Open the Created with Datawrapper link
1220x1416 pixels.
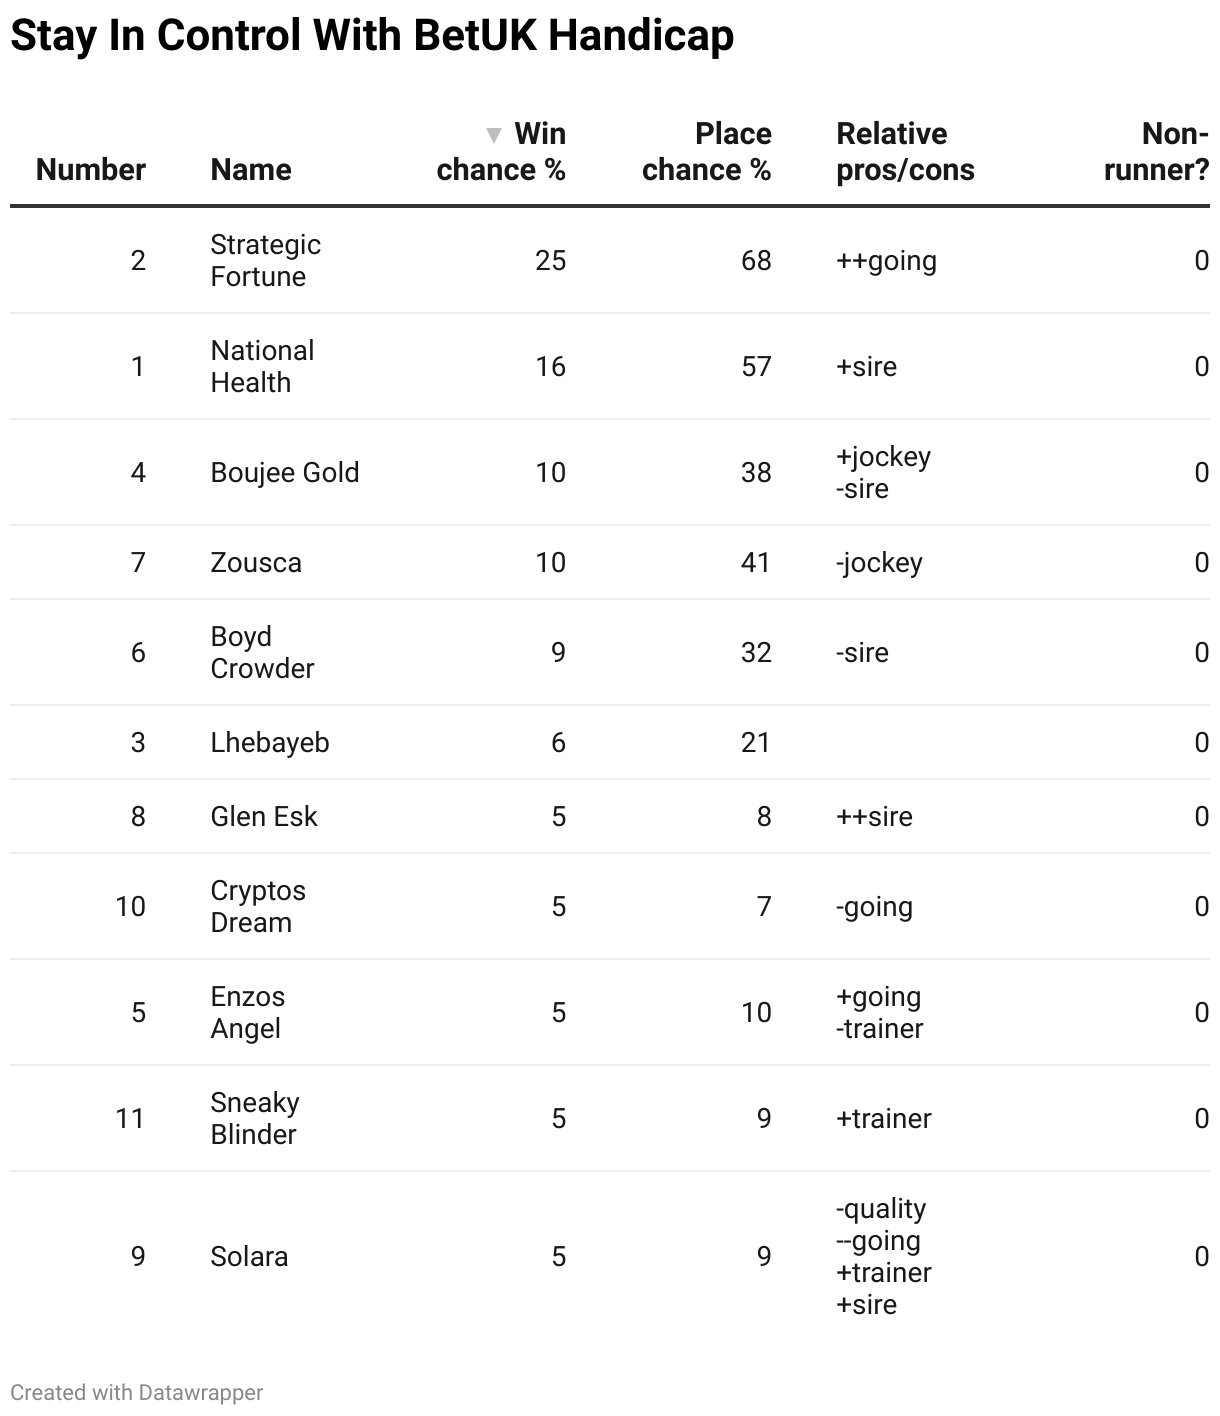(137, 1392)
